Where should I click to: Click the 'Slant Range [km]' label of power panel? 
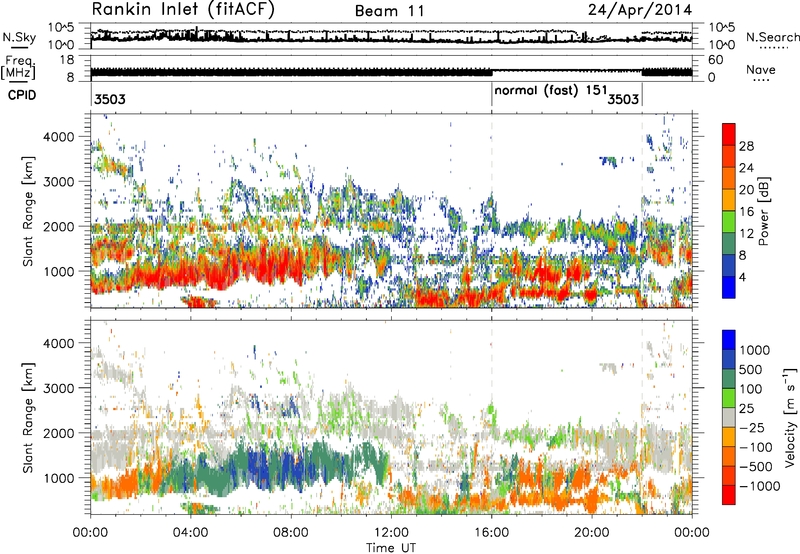point(28,211)
